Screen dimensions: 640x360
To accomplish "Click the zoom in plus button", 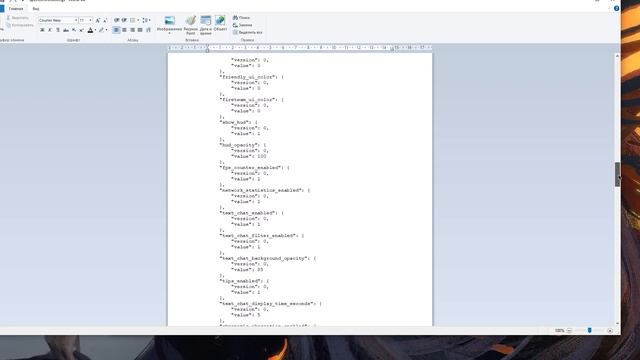I will 610,331.
